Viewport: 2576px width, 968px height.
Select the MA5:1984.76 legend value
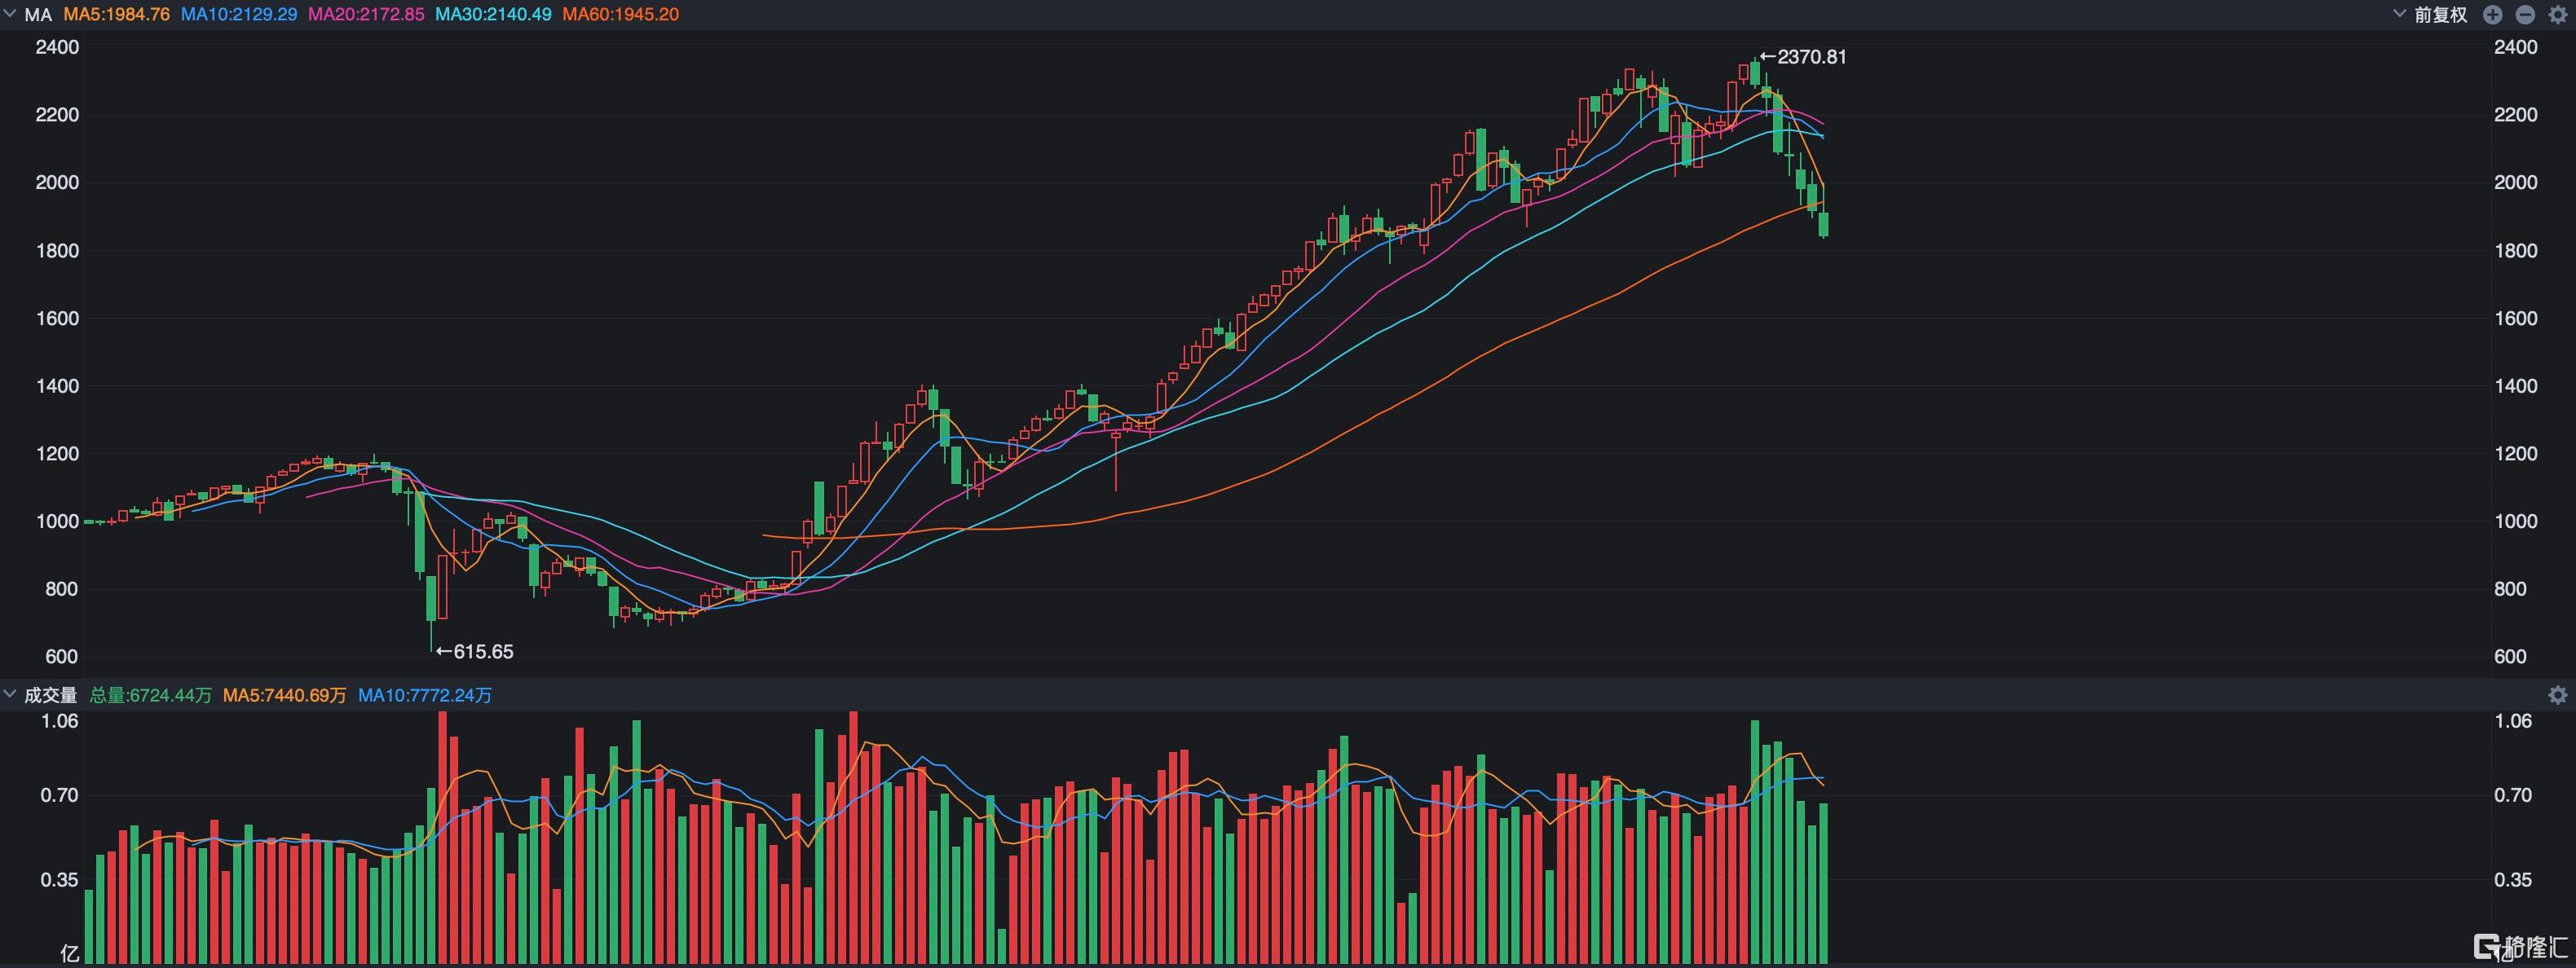coord(116,15)
